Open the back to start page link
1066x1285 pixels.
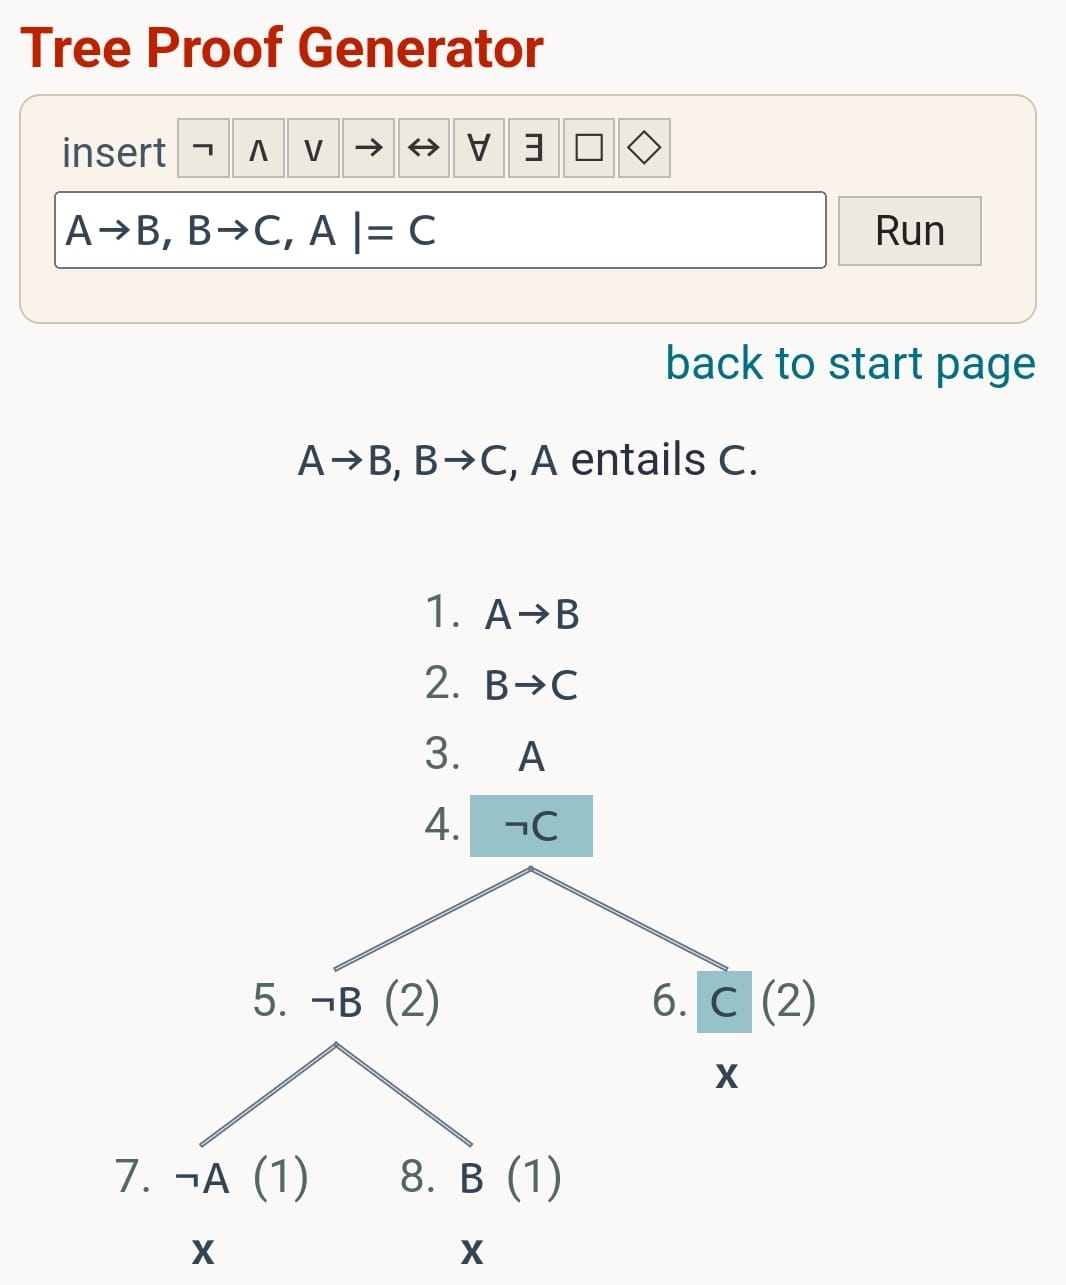point(850,363)
